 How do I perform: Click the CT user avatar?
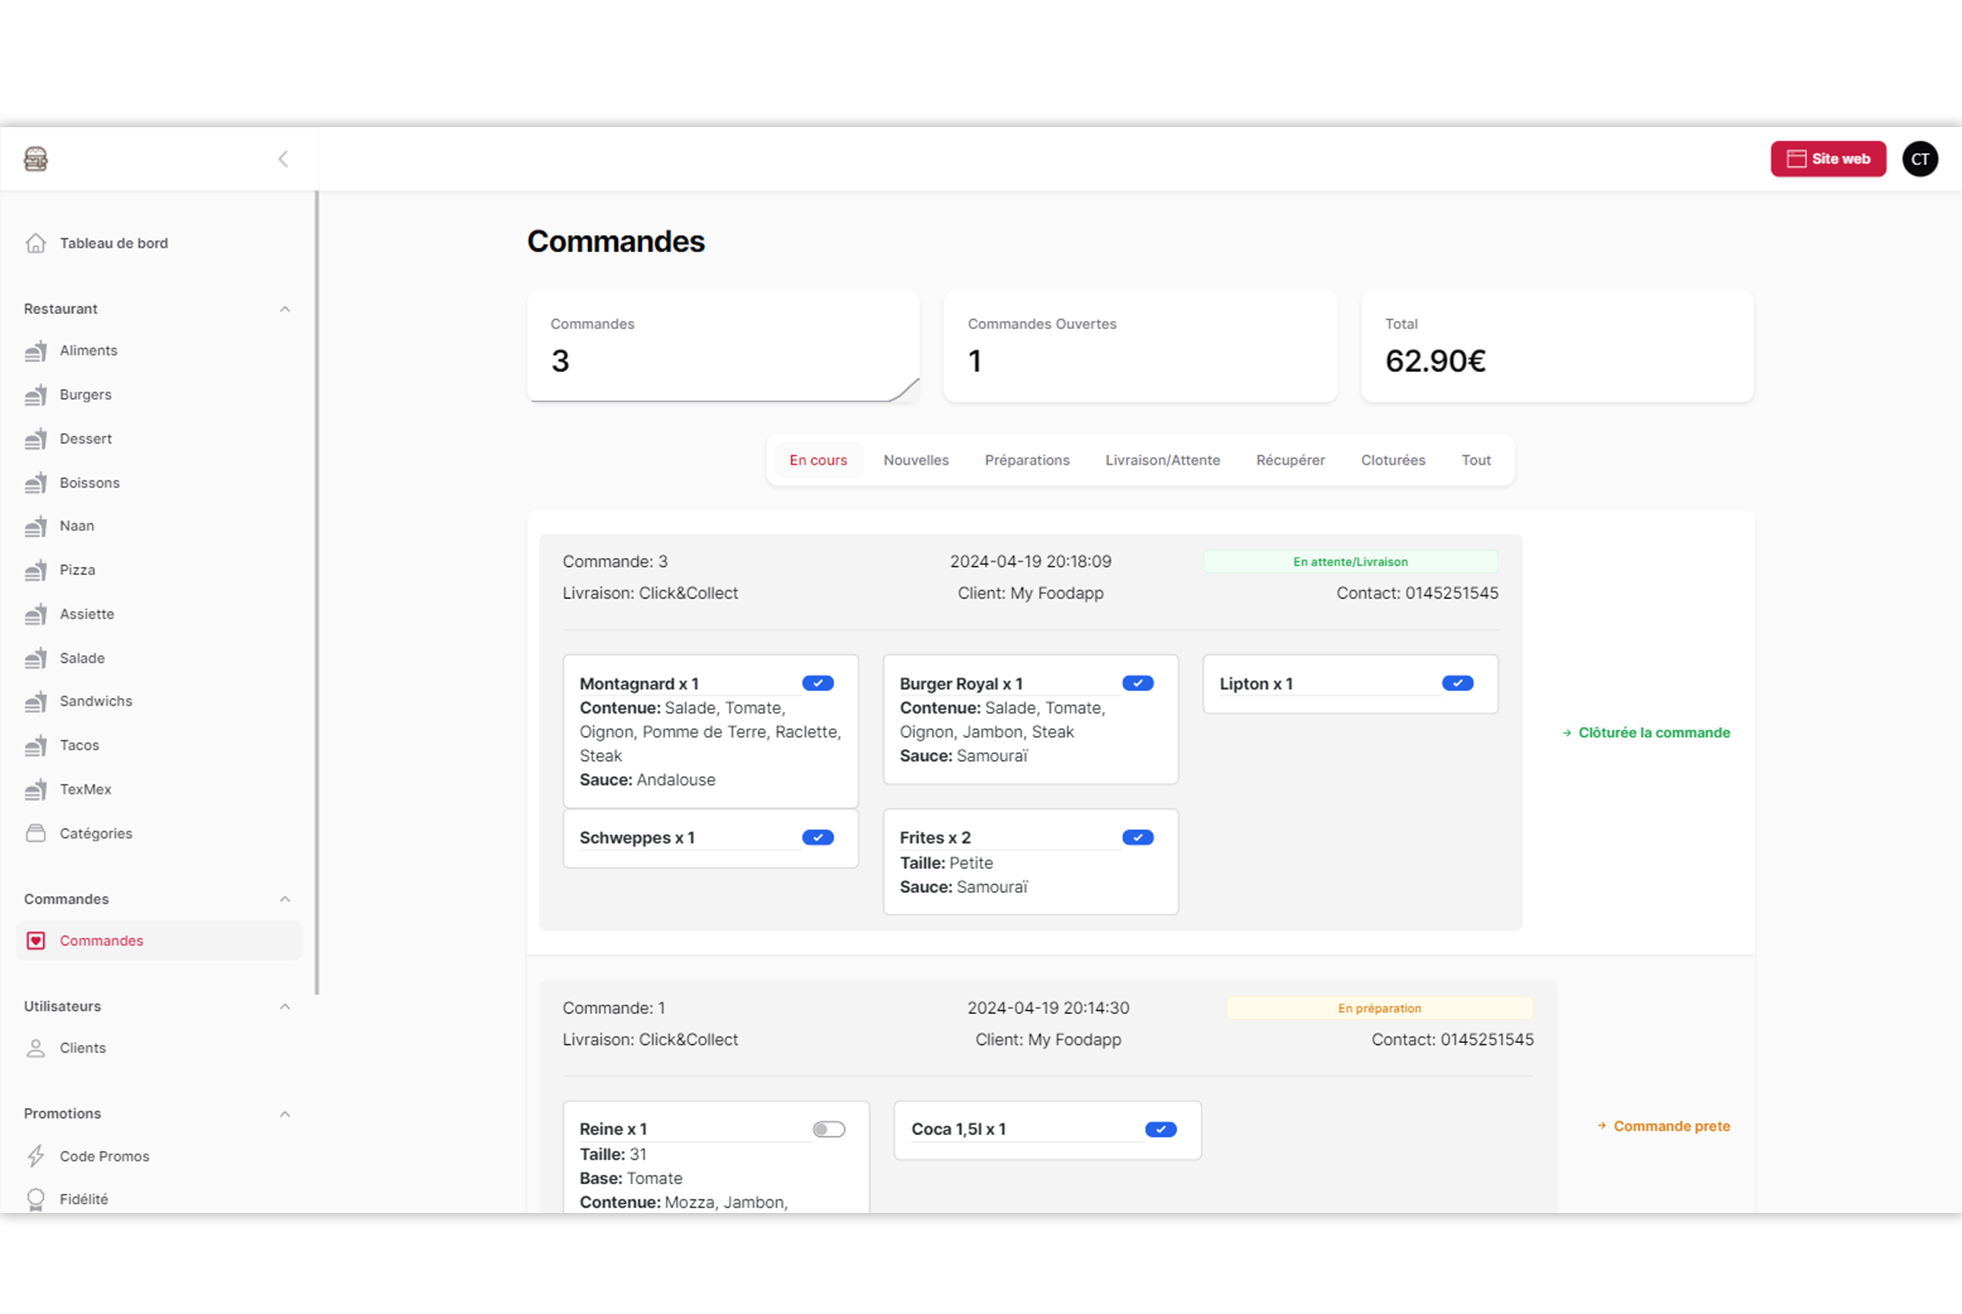(1919, 159)
